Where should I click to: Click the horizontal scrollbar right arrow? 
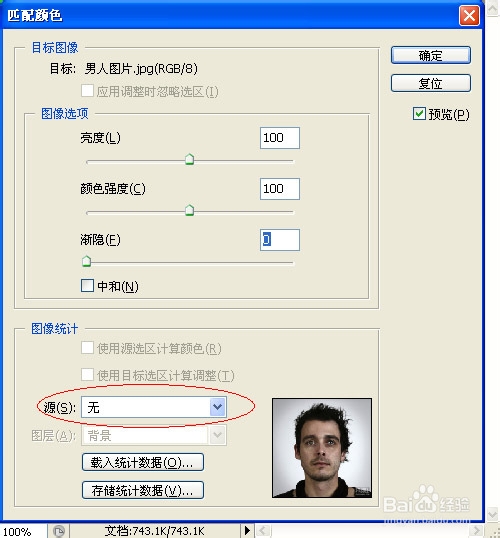tap(477, 531)
